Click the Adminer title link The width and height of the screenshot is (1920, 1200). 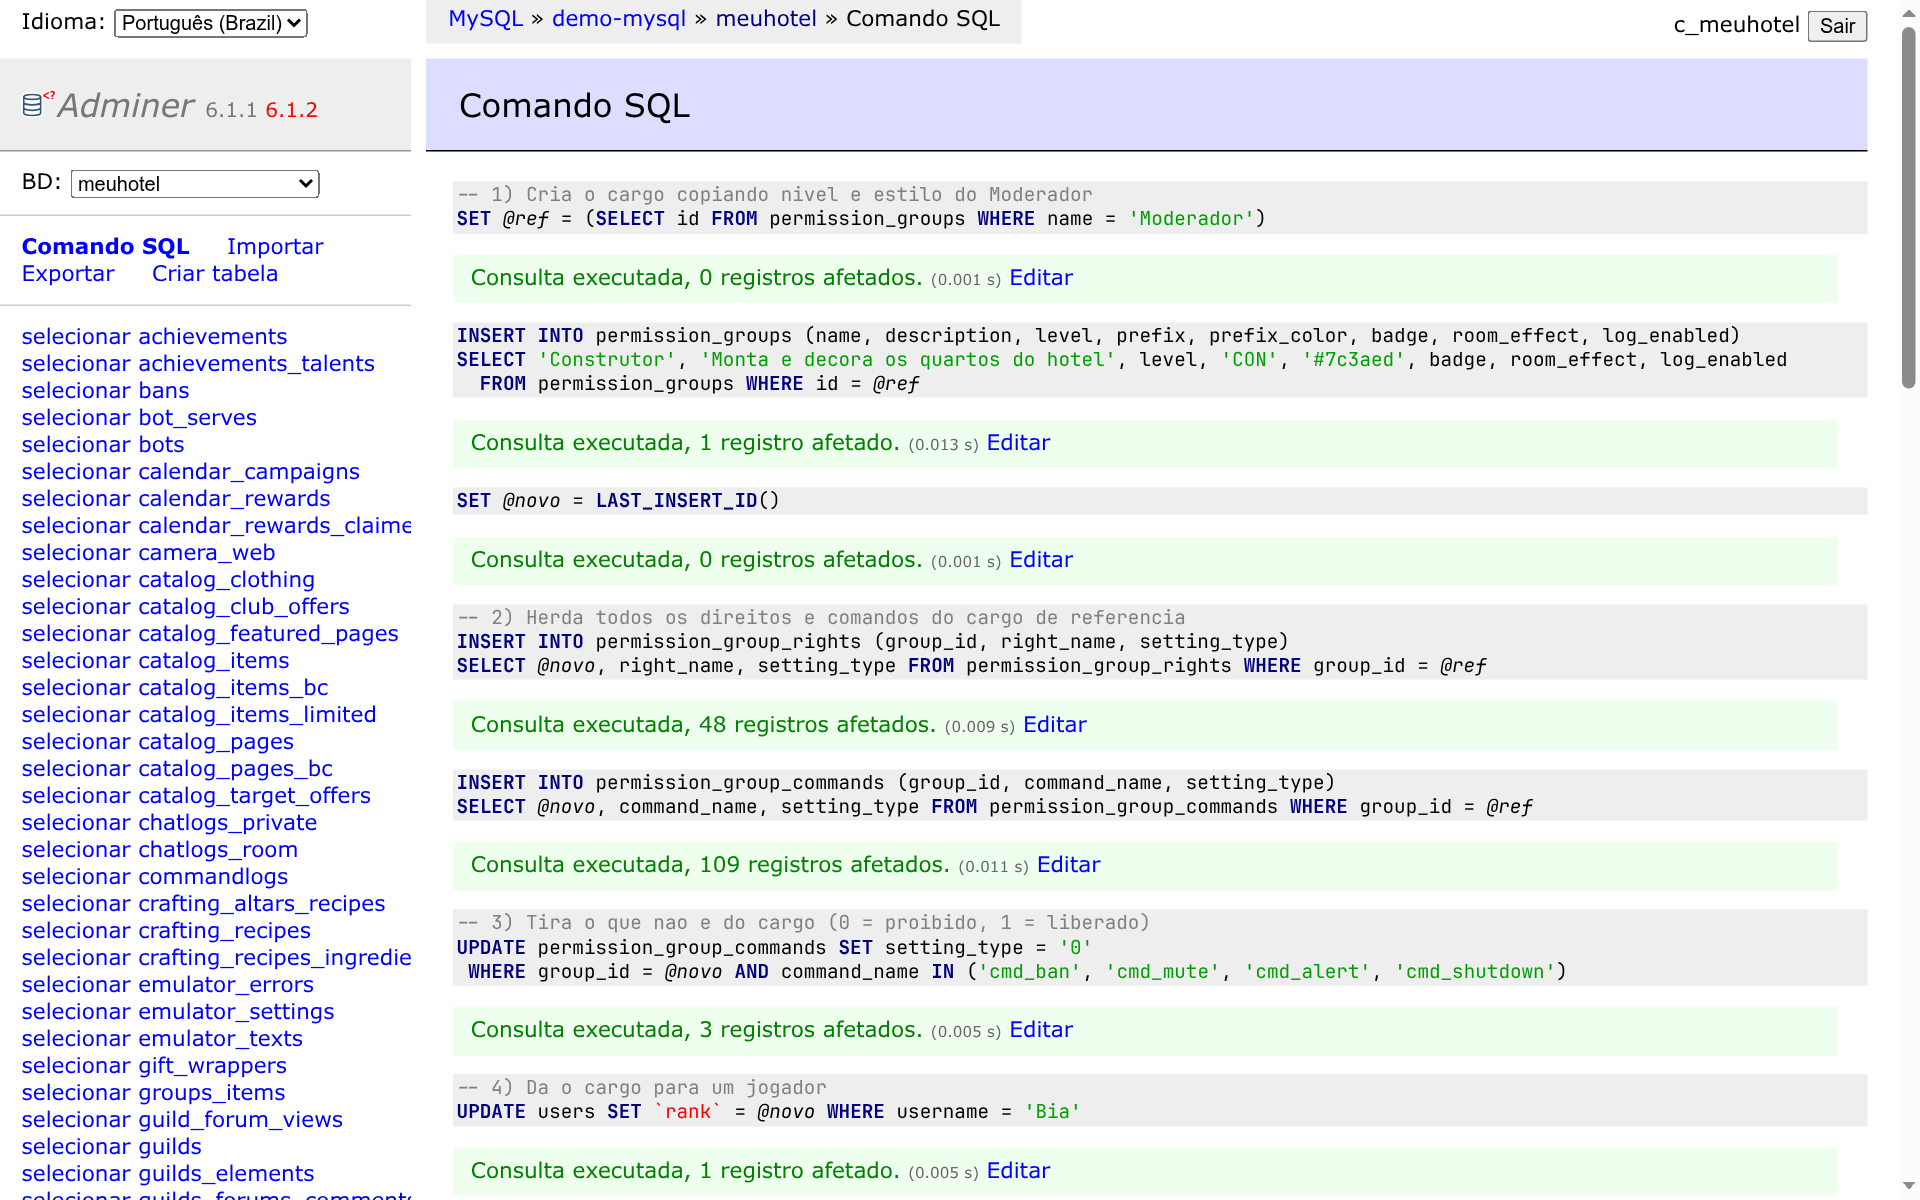(x=126, y=105)
